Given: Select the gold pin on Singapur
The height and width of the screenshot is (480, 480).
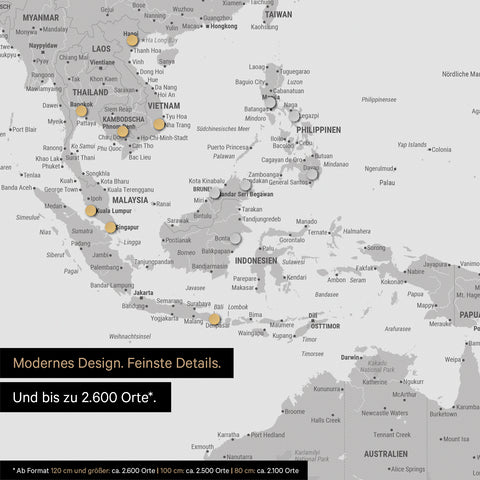Looking at the screenshot, I should tap(110, 228).
